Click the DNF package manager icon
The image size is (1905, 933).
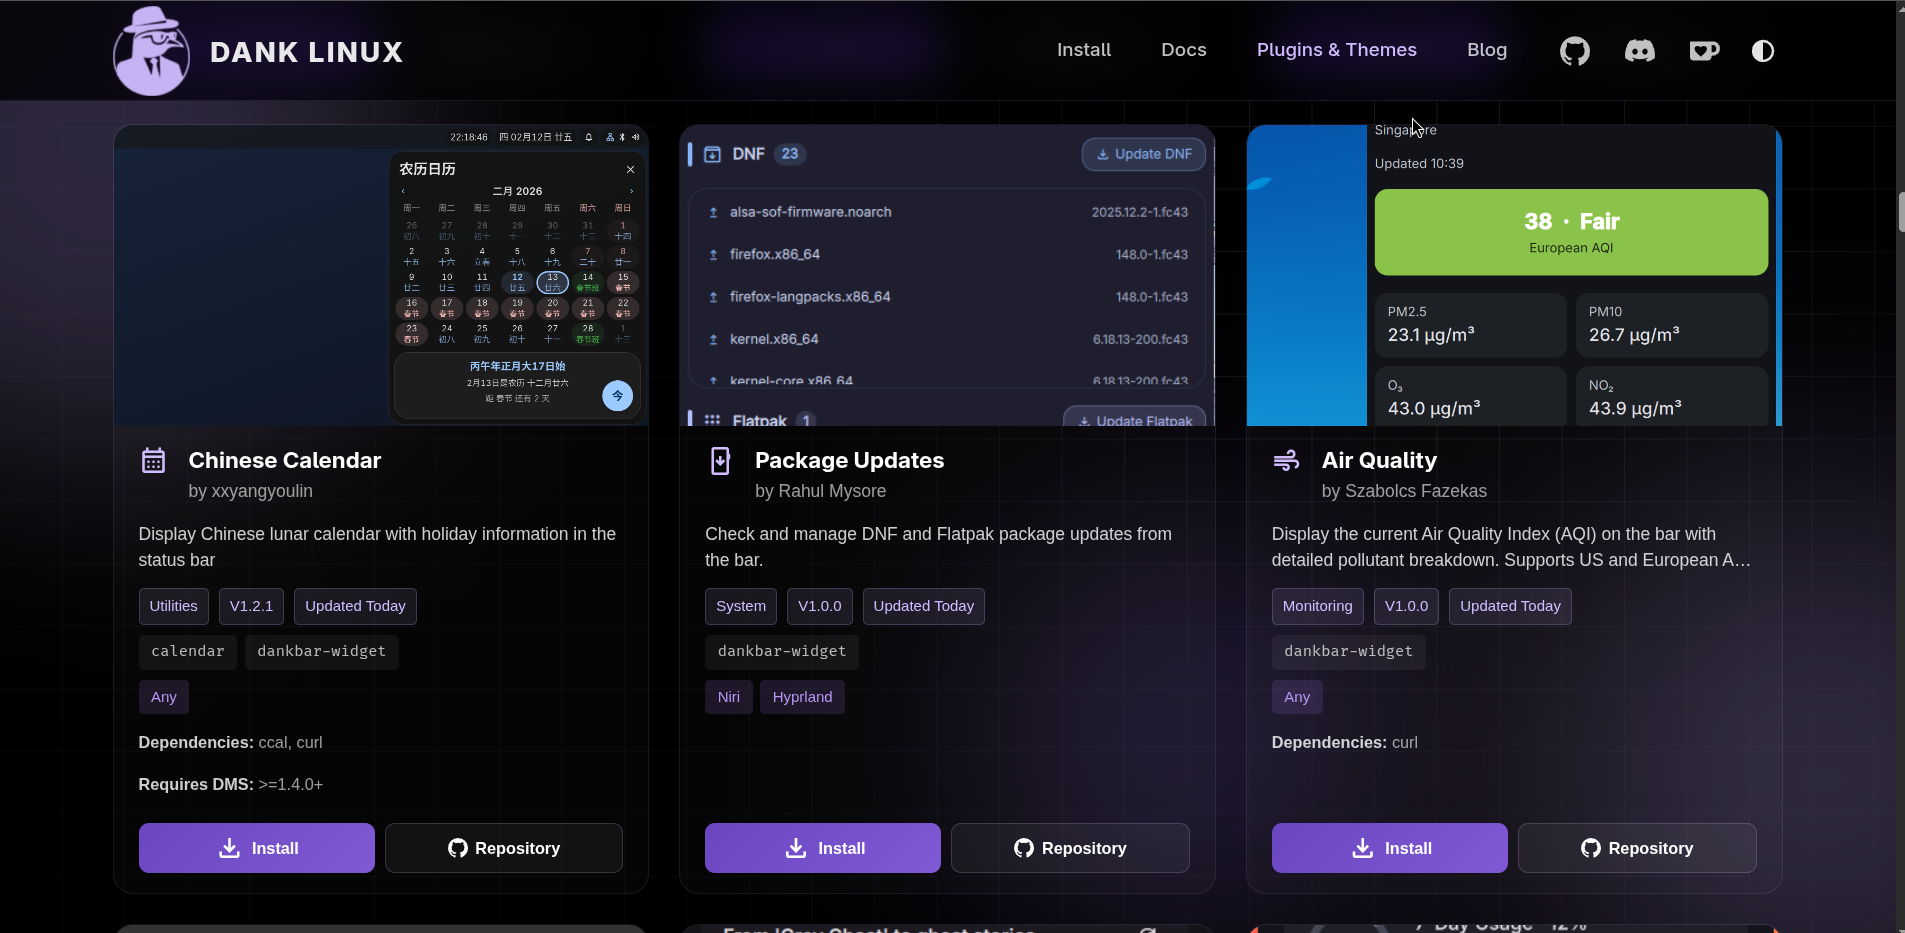tap(713, 154)
